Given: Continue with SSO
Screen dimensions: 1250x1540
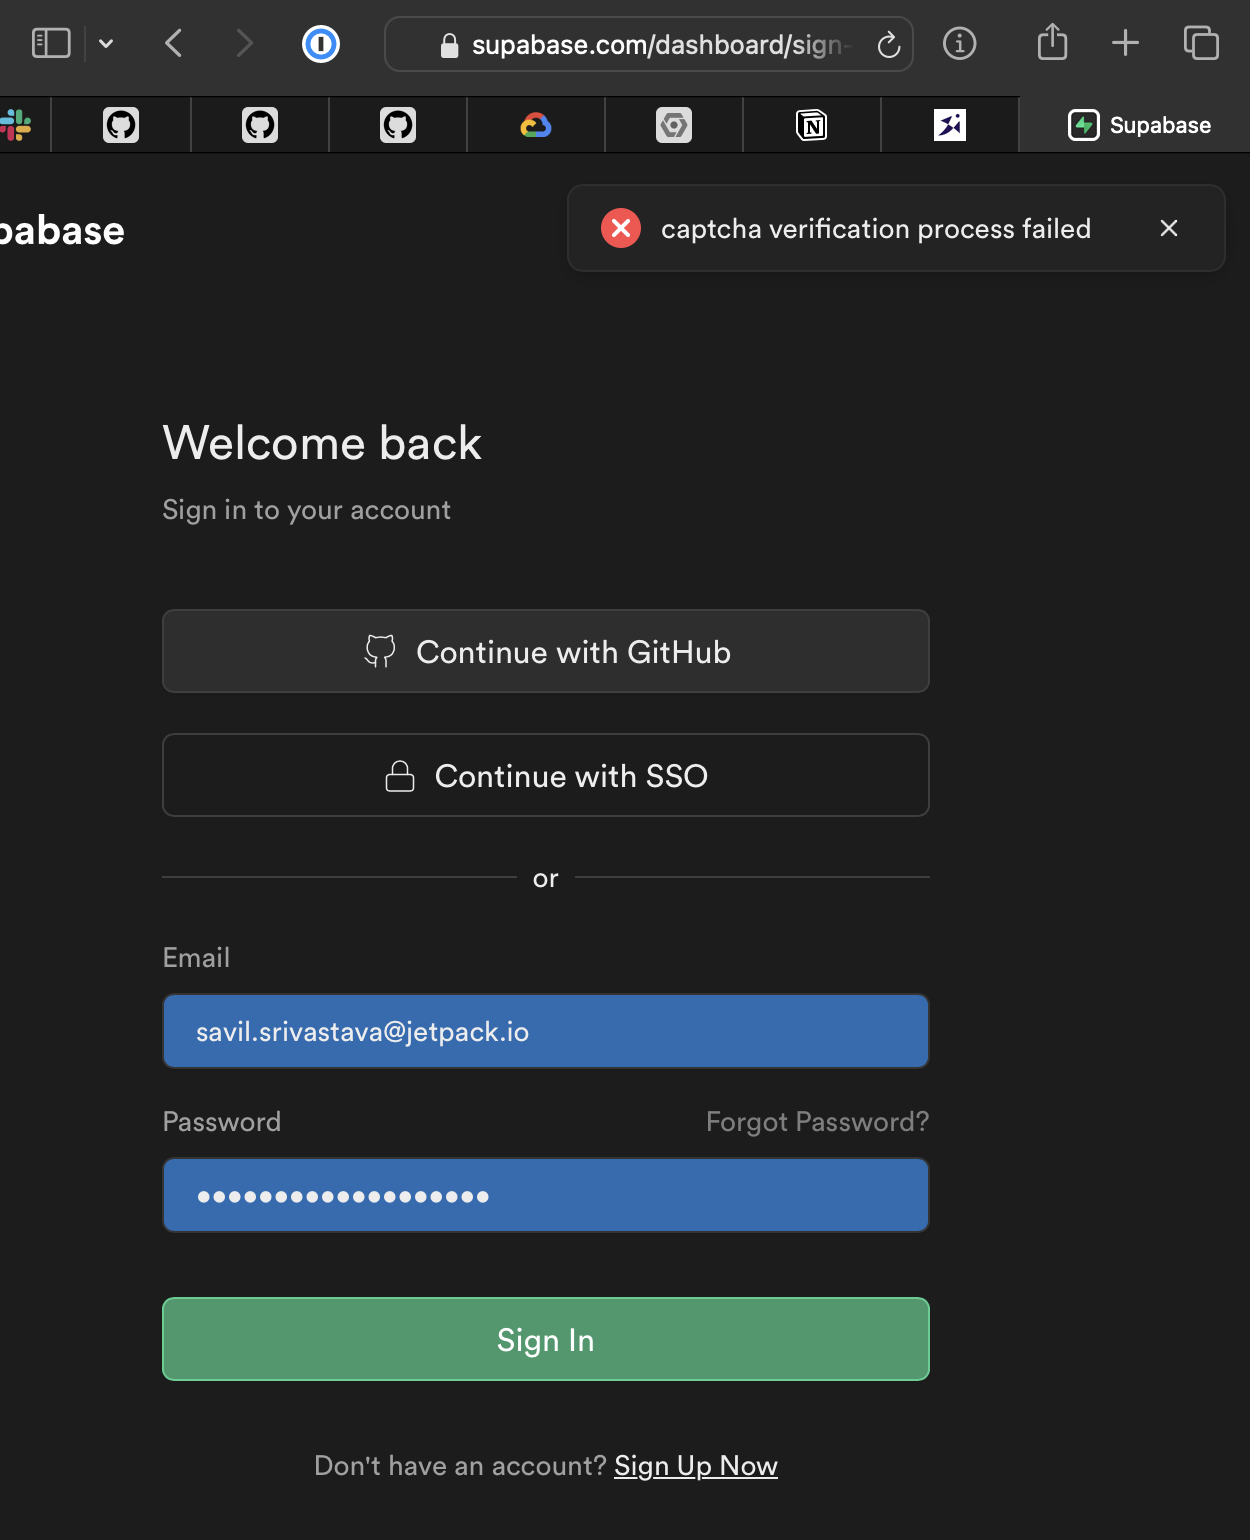Looking at the screenshot, I should tap(545, 775).
